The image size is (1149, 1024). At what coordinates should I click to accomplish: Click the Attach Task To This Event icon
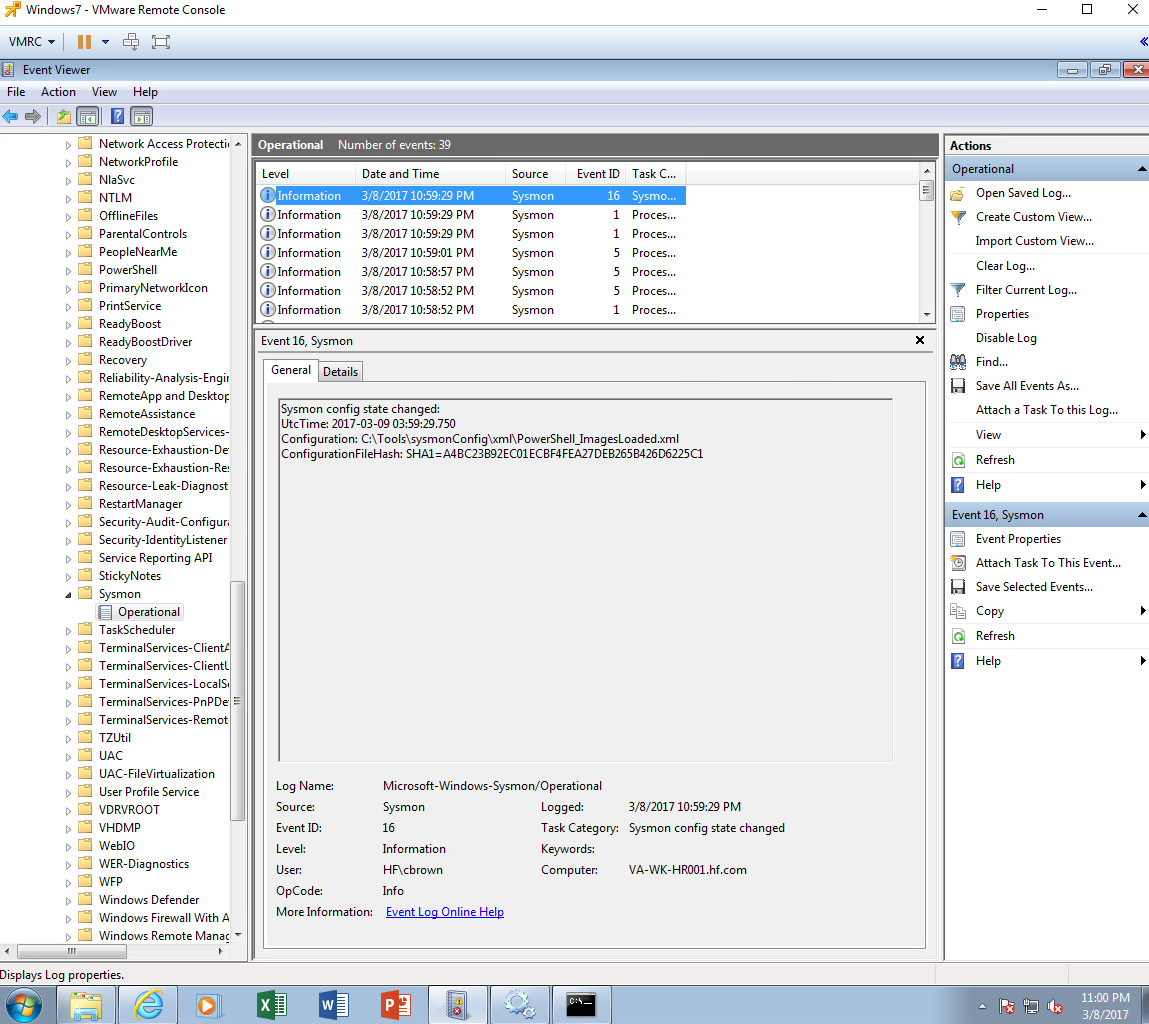click(x=958, y=563)
